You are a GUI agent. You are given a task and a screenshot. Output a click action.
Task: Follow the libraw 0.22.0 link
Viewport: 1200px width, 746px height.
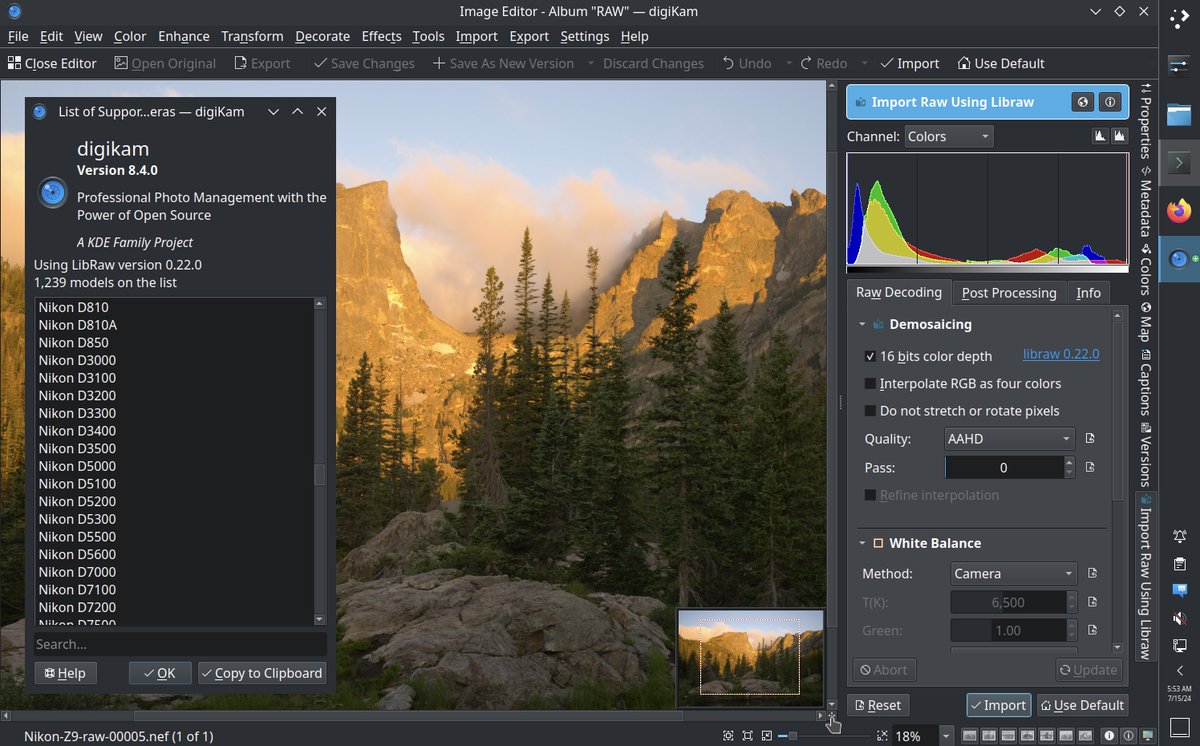click(x=1061, y=354)
